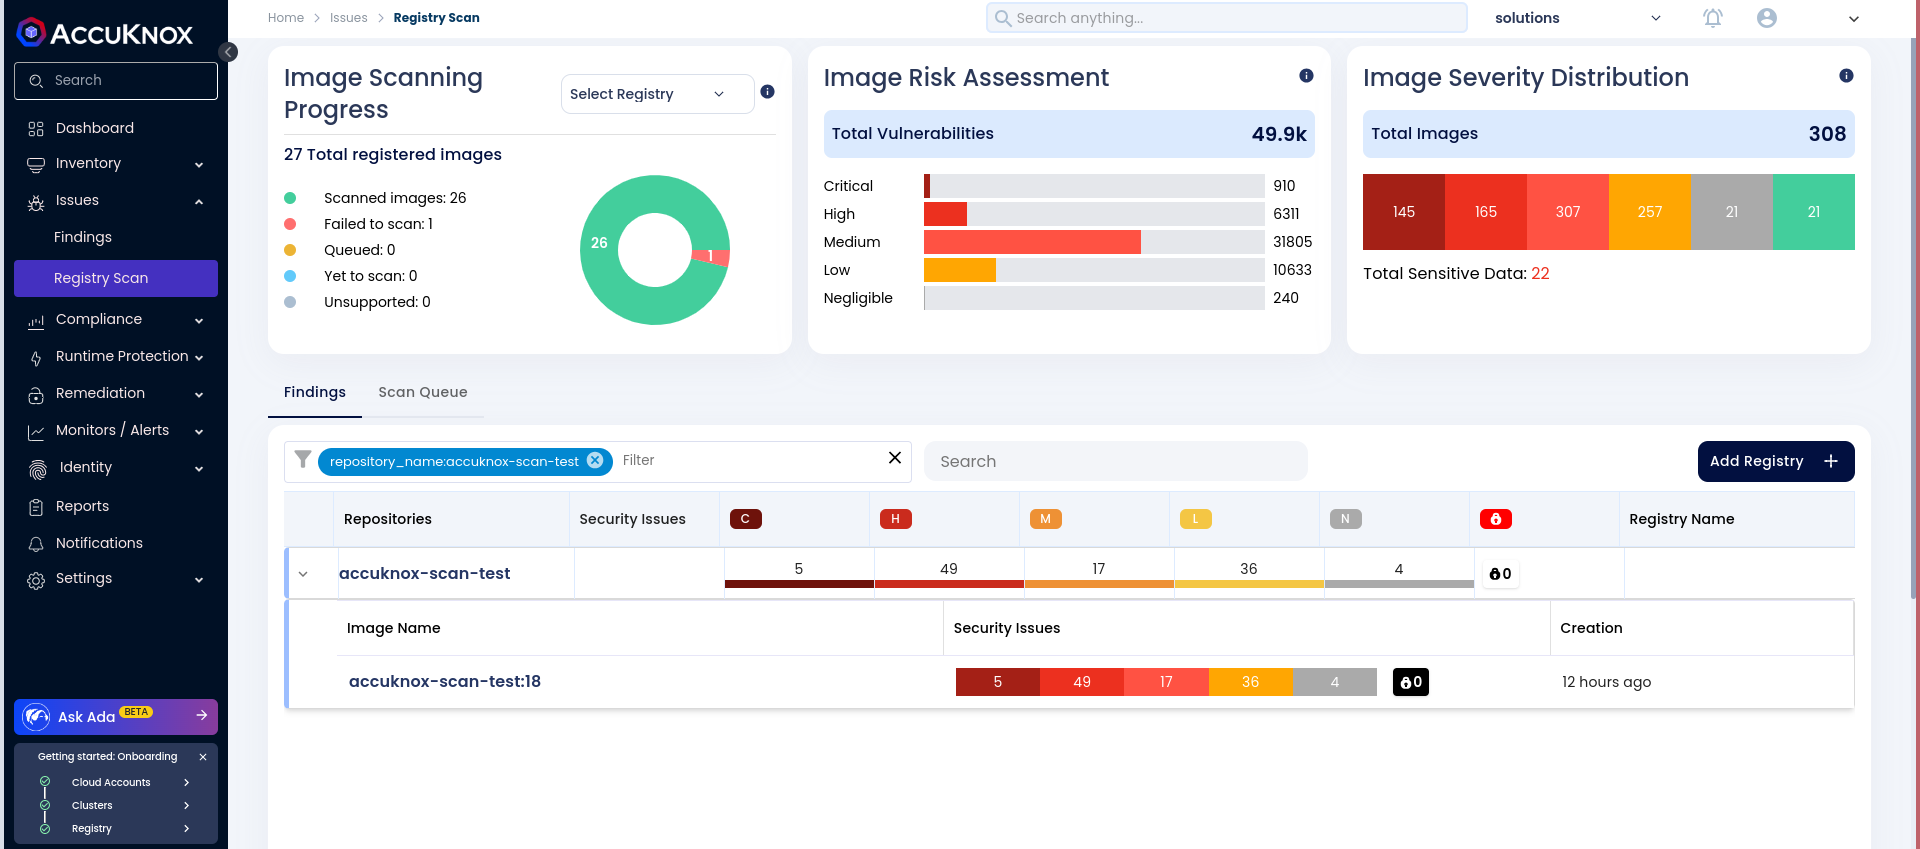Click the High H severity column badge
1920x849 pixels.
click(x=896, y=519)
